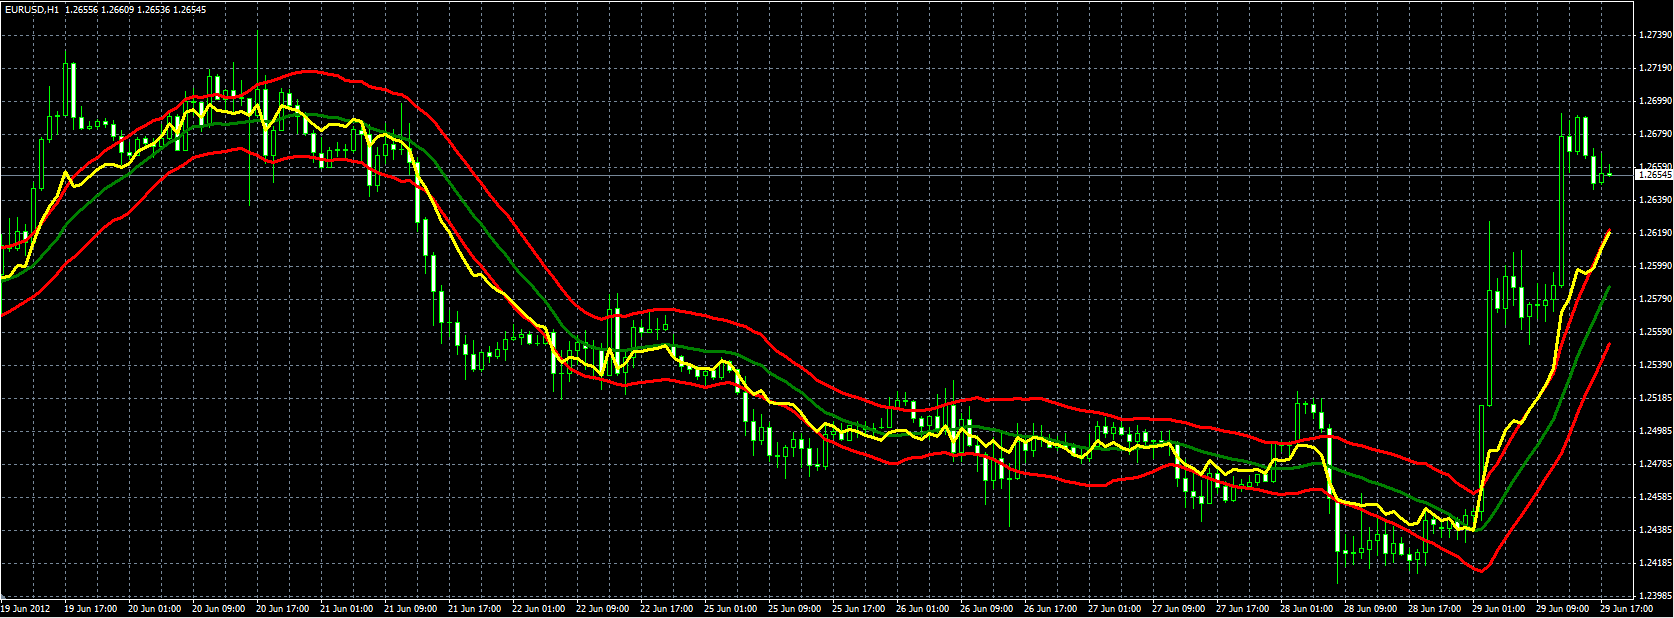1674x618 pixels.
Task: Click the 29 Jun 01:00 time label
Action: pos(1498,608)
